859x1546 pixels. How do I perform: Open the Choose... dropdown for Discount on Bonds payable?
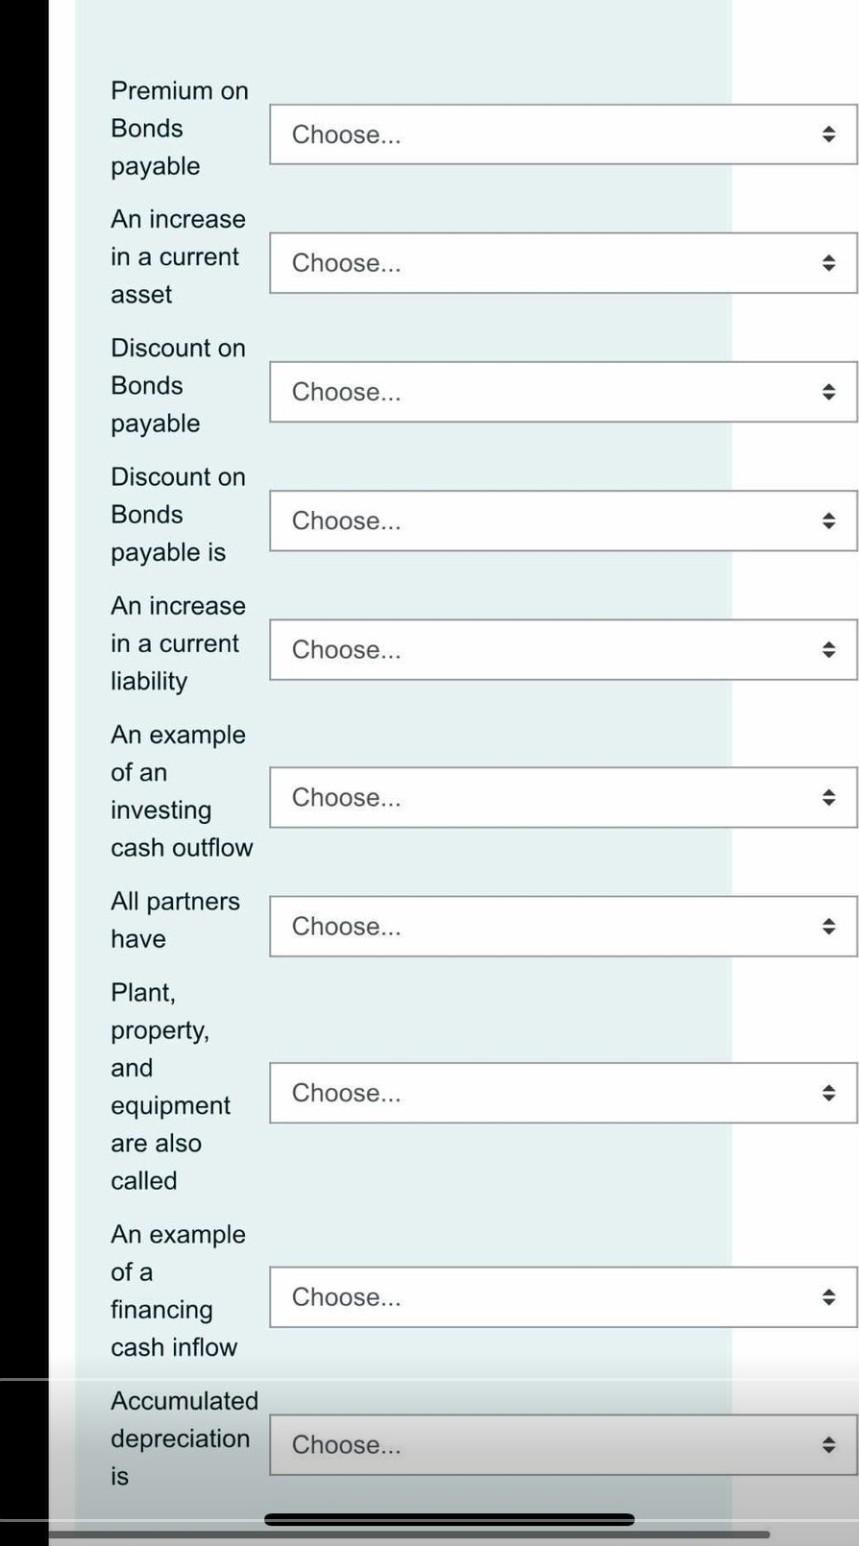pyautogui.click(x=560, y=391)
